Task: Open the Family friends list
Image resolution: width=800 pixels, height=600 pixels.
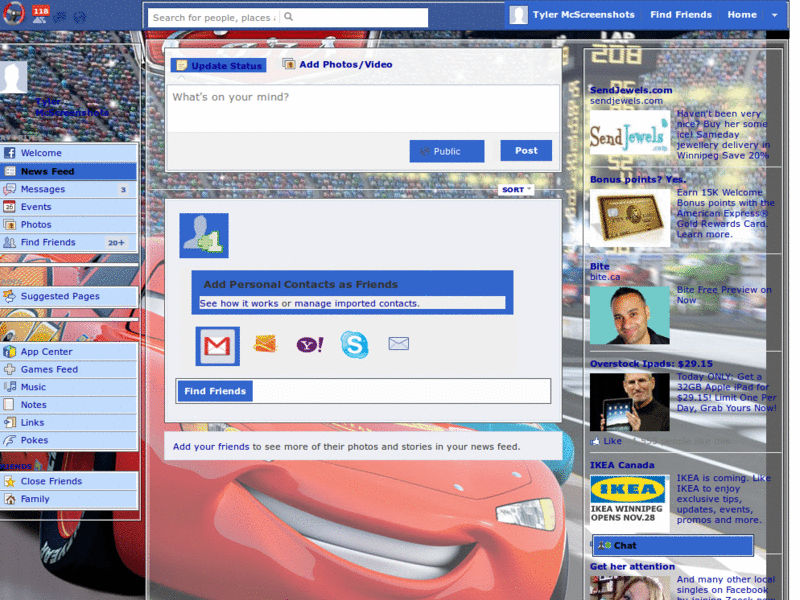Action: coord(69,499)
